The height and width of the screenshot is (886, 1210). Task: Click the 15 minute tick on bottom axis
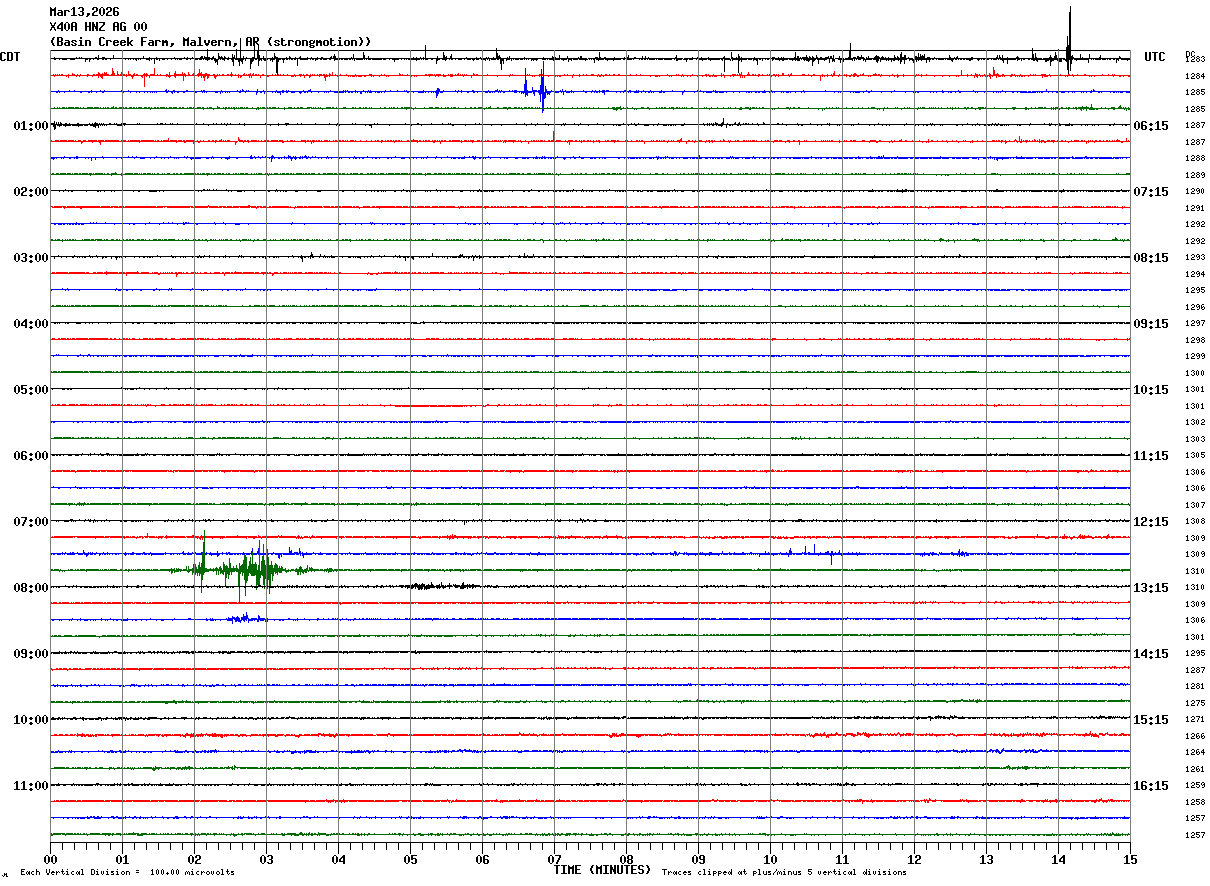(1130, 859)
